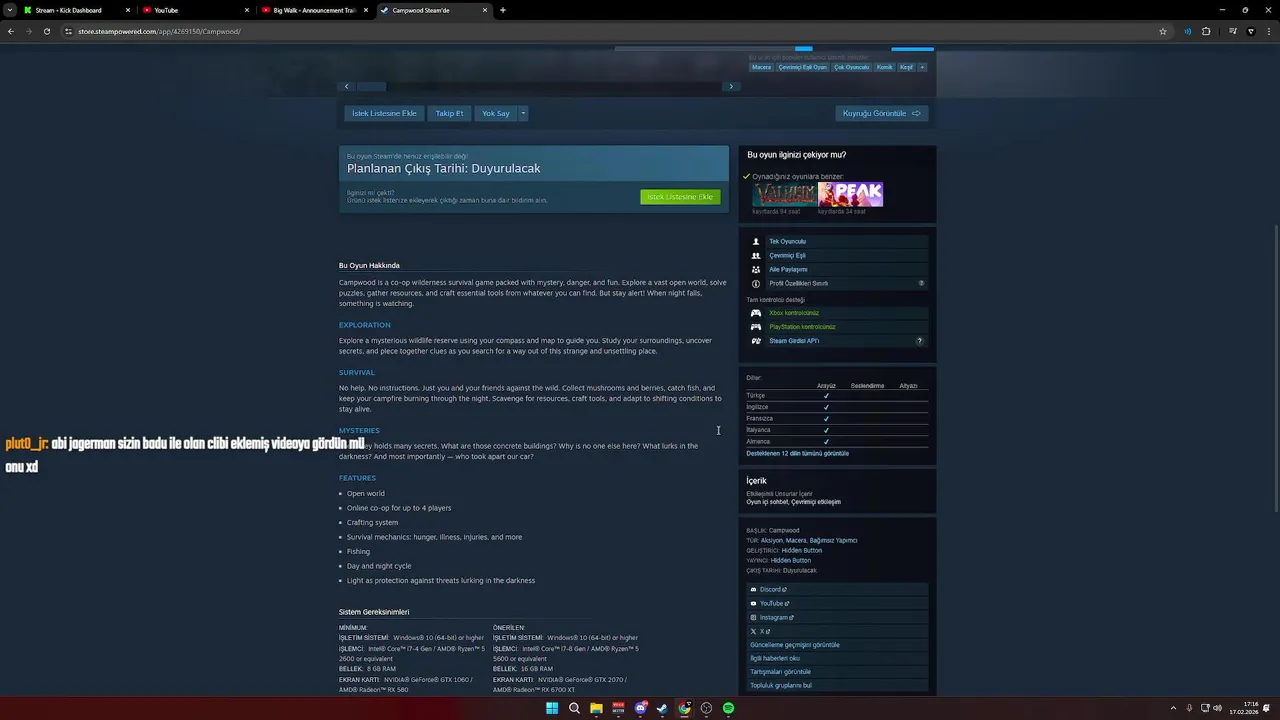Open Güncelleme geçmişini görüntüle link
This screenshot has height=720, width=1280.
point(795,645)
